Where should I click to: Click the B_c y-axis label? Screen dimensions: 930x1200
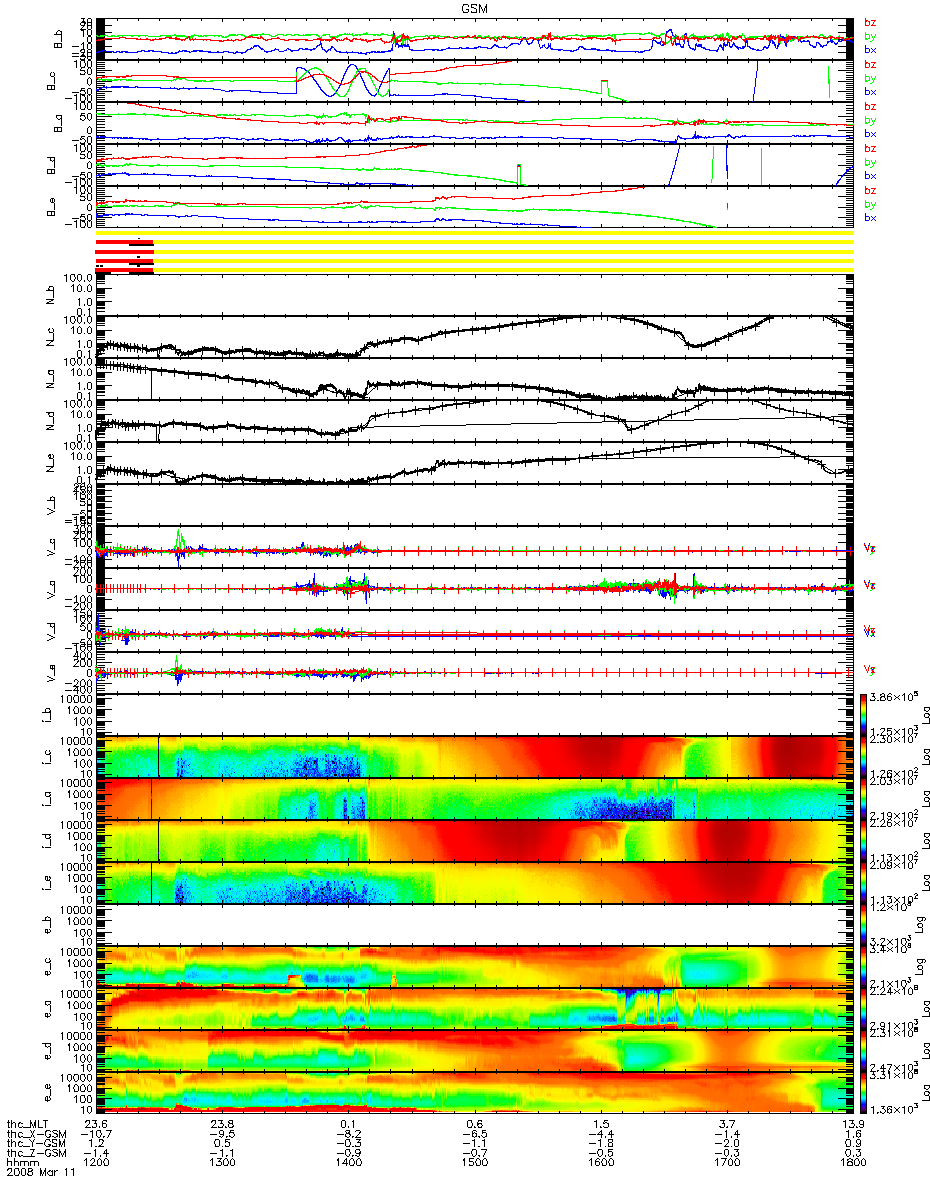(x=51, y=81)
